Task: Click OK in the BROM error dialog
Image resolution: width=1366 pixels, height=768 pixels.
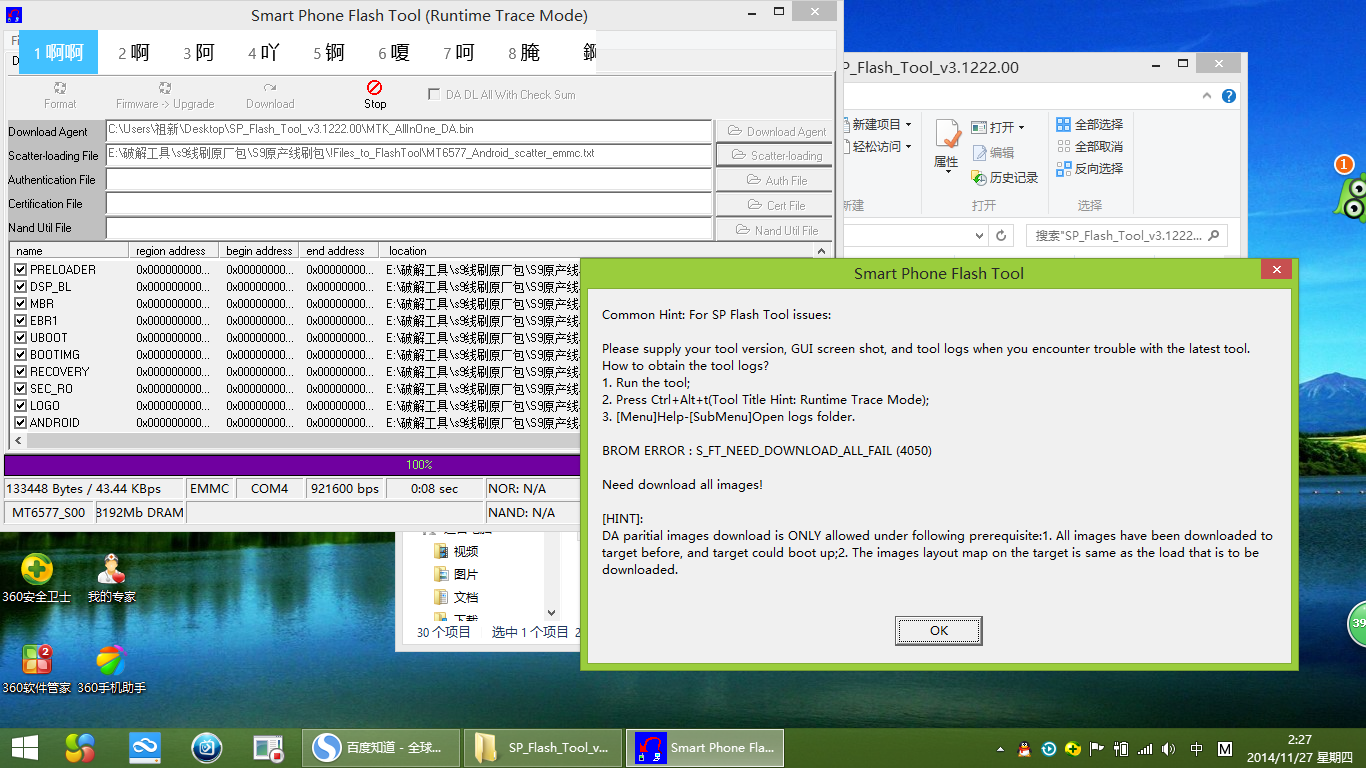Action: pyautogui.click(x=939, y=631)
